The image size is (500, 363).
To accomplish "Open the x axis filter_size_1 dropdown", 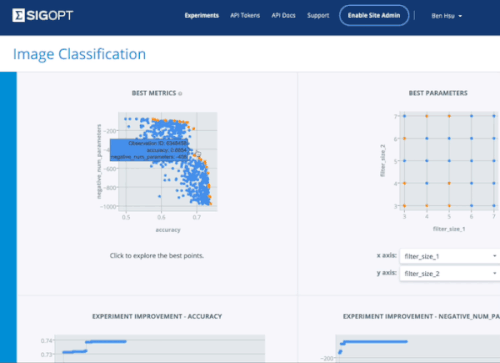I will coord(450,256).
